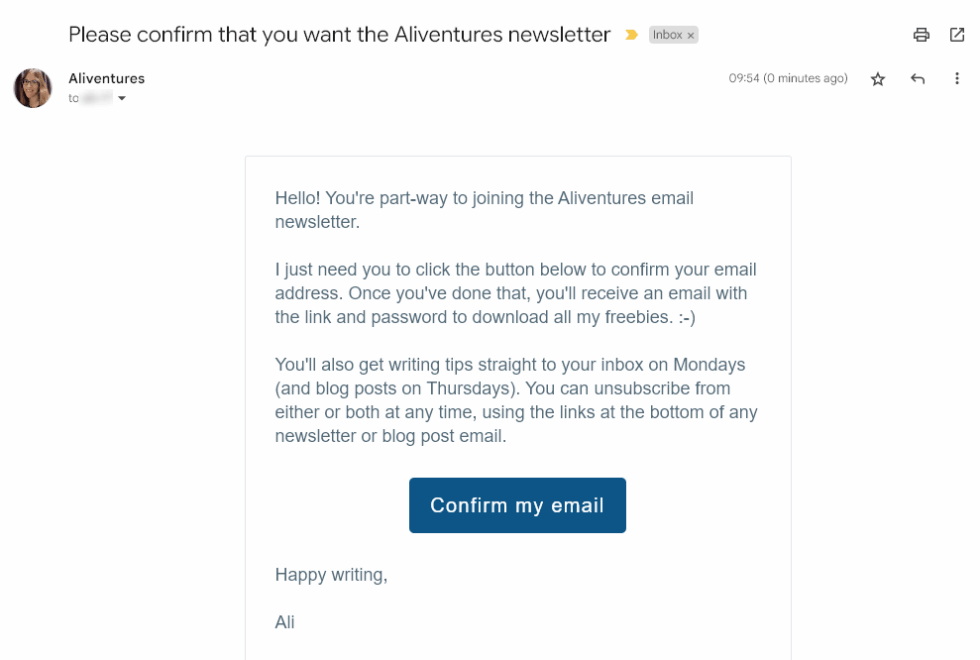Reply to Aliventures

click(917, 78)
